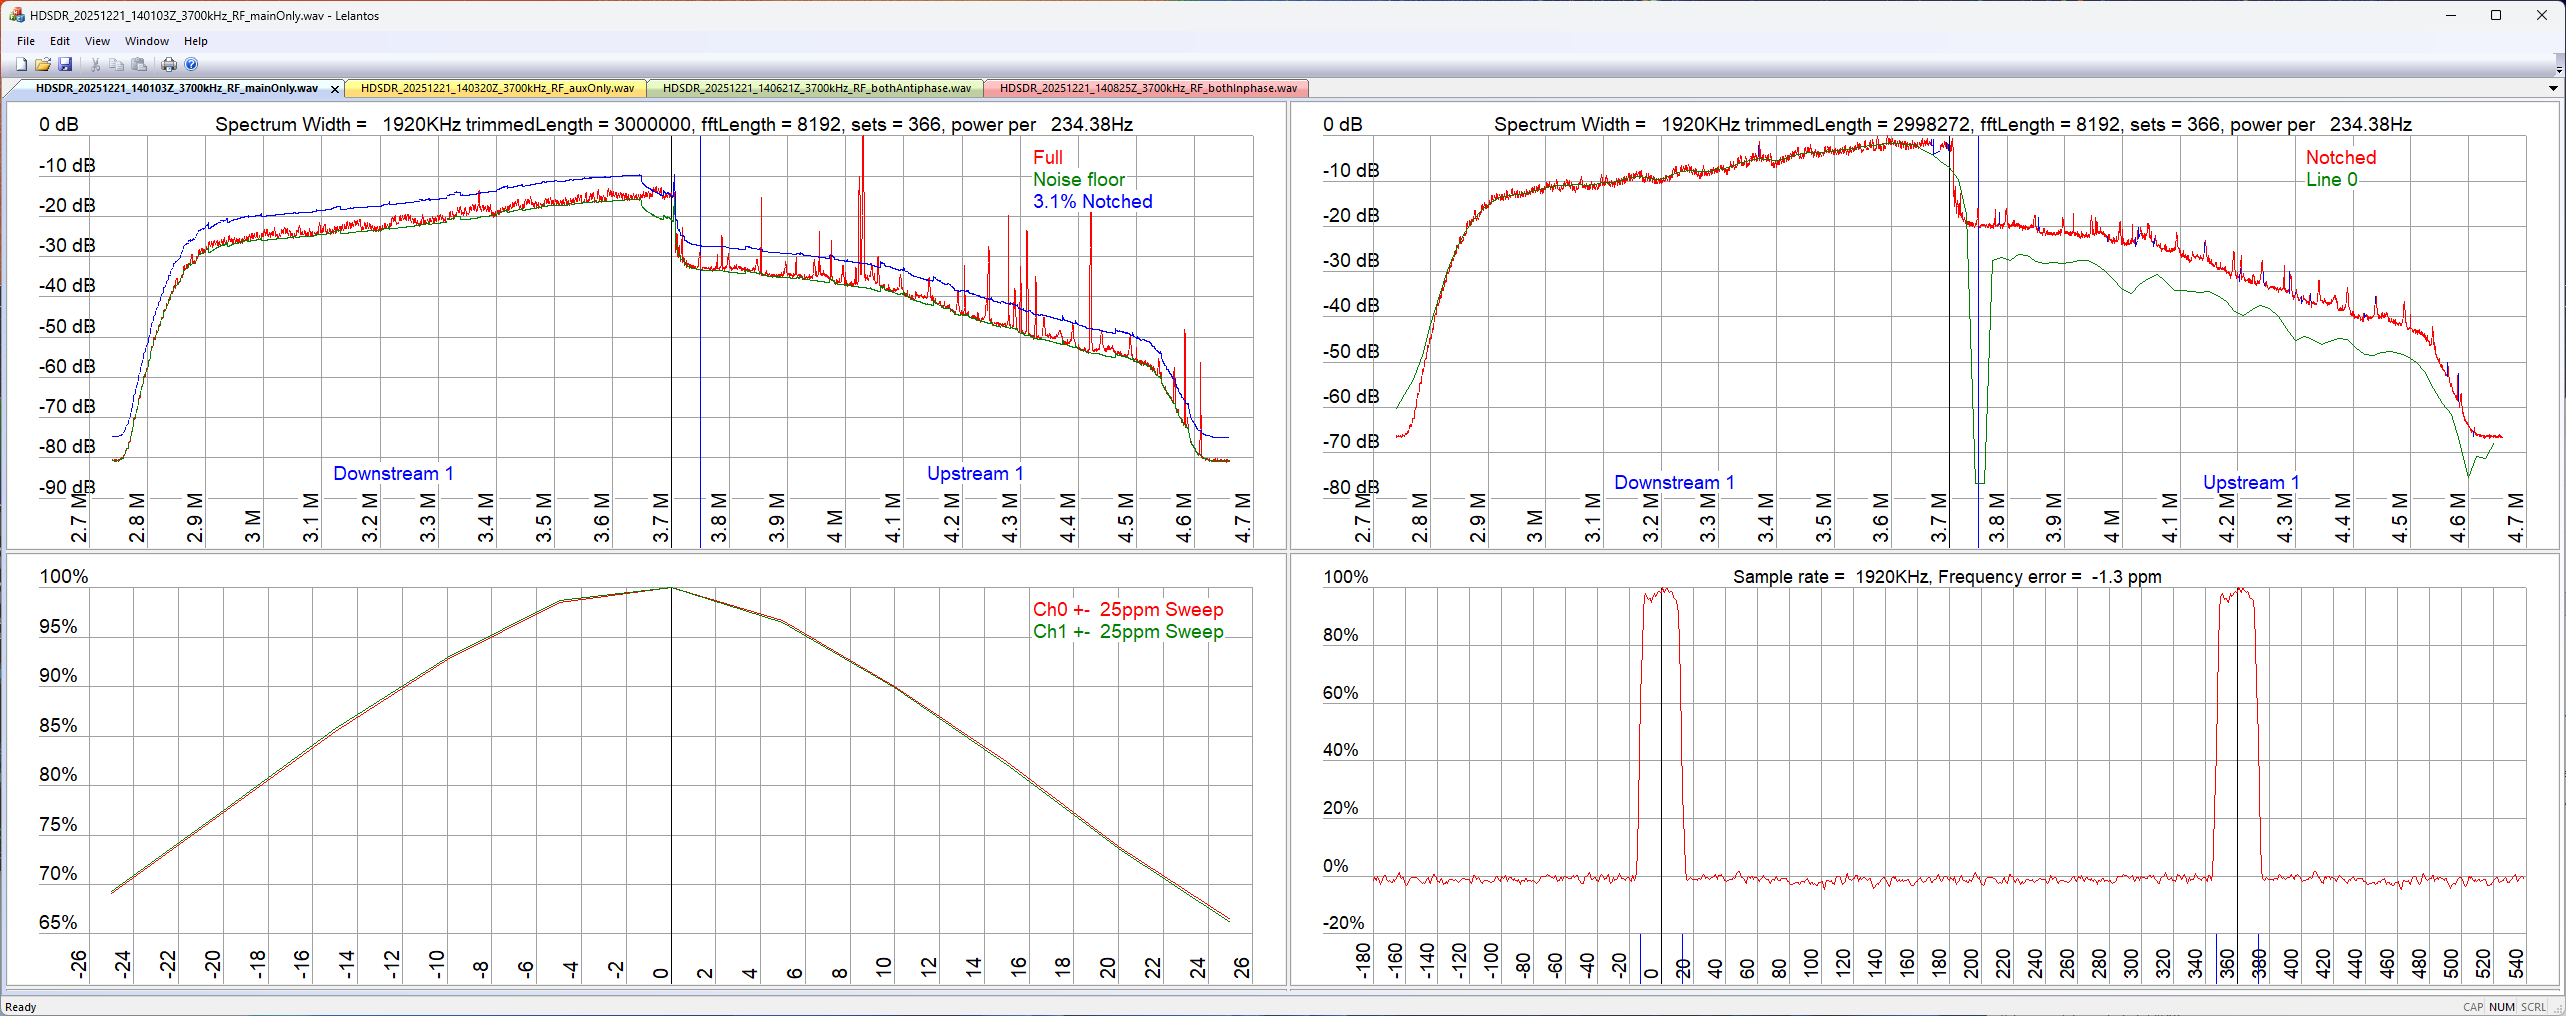Open the document tab list dropdown arrow
This screenshot has width=2566, height=1016.
[2553, 89]
